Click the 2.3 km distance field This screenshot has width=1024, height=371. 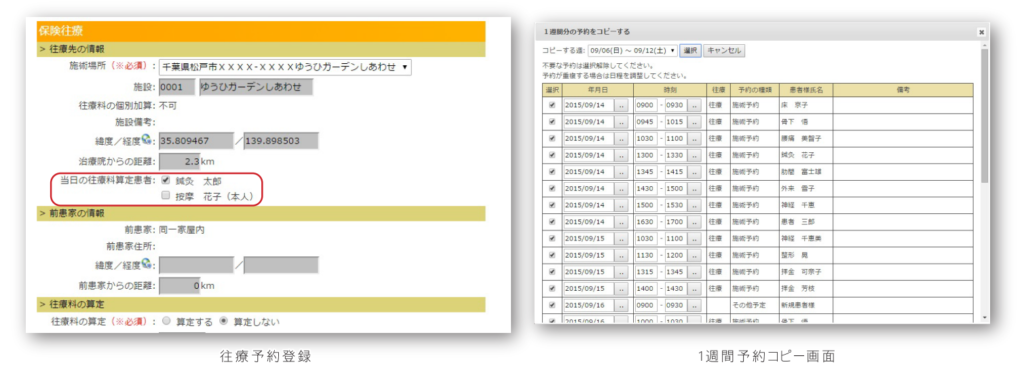click(x=180, y=161)
